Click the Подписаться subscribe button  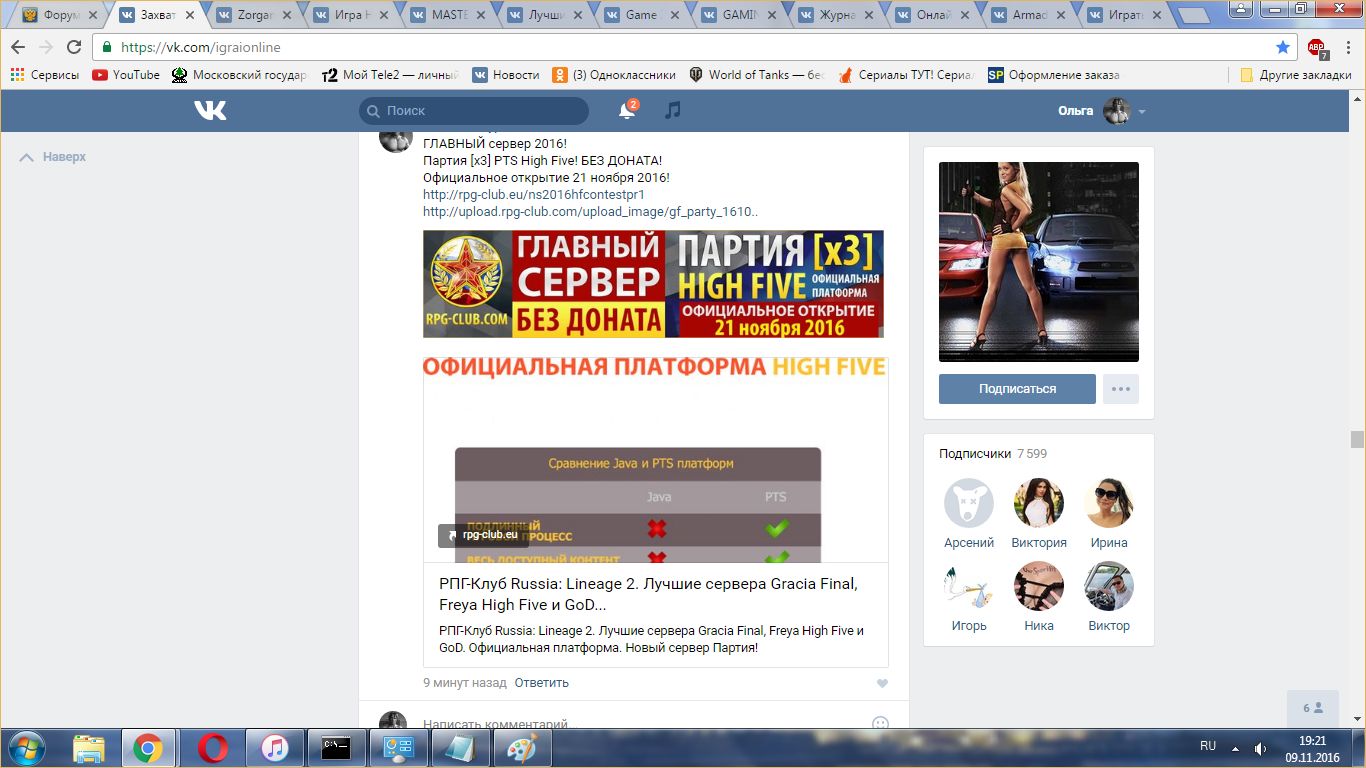click(1017, 389)
